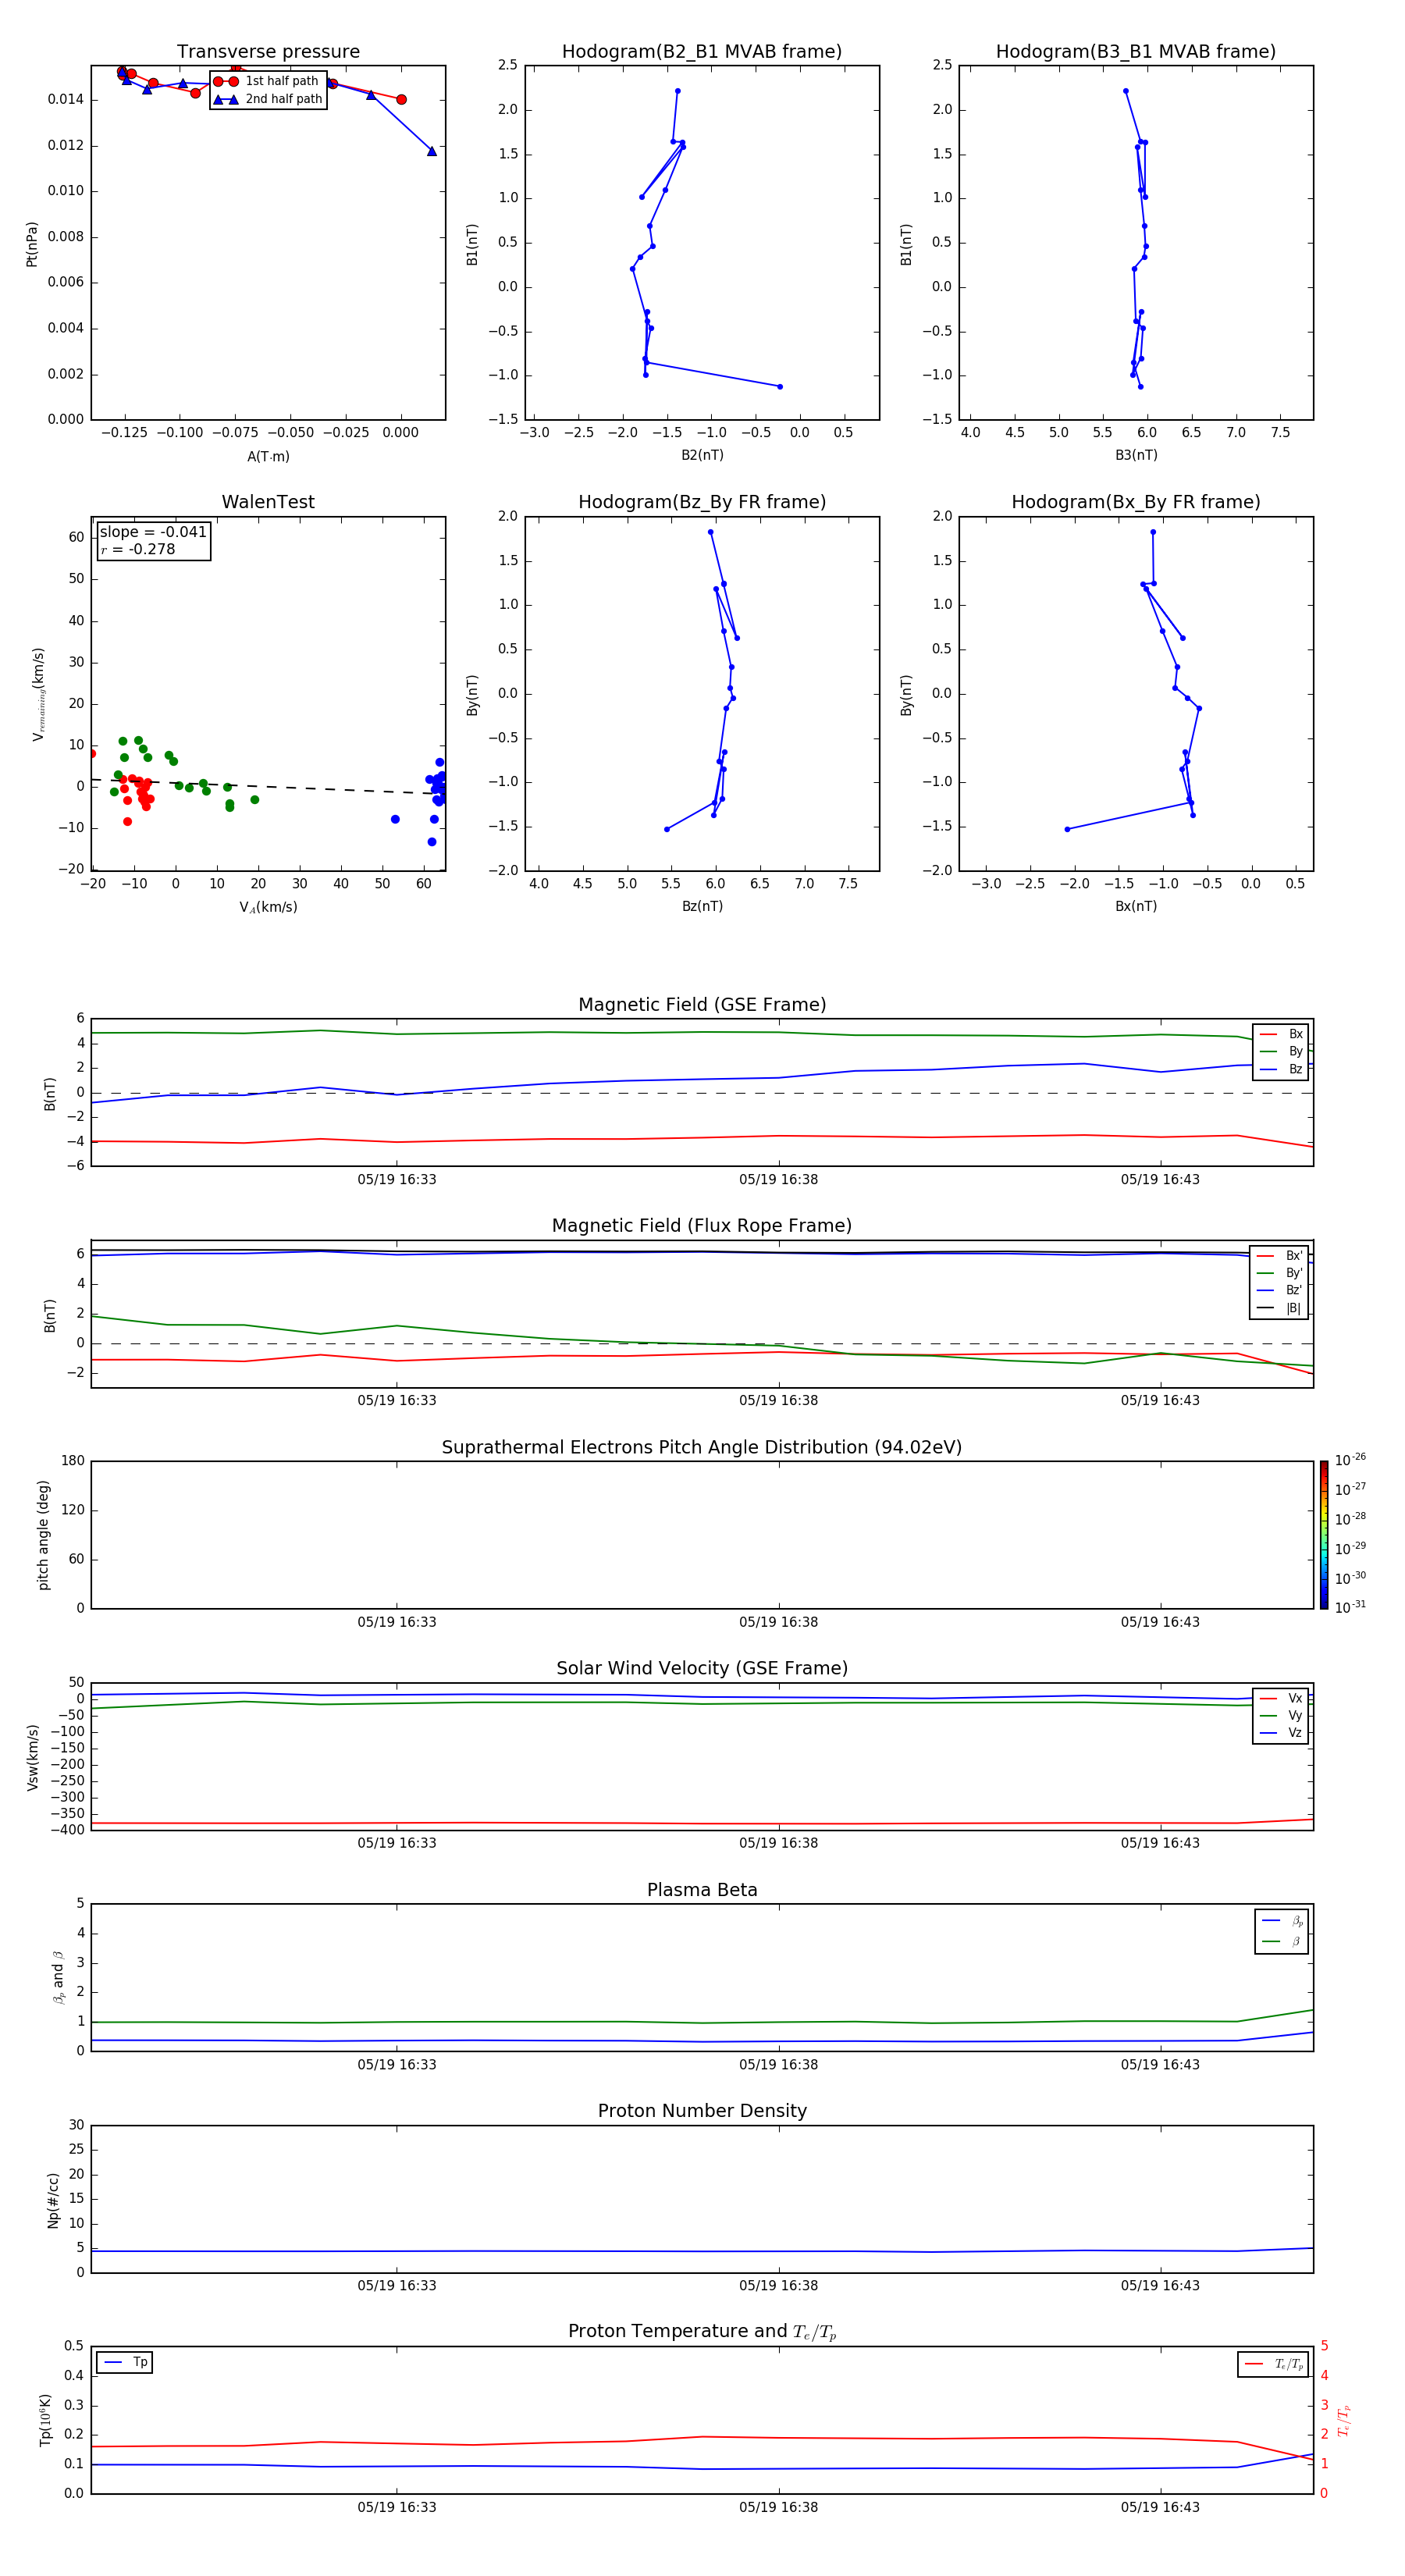1405x2576 pixels.
Task: Click the "Proton Temperature and Te/Tp" title
Action: (702, 2332)
